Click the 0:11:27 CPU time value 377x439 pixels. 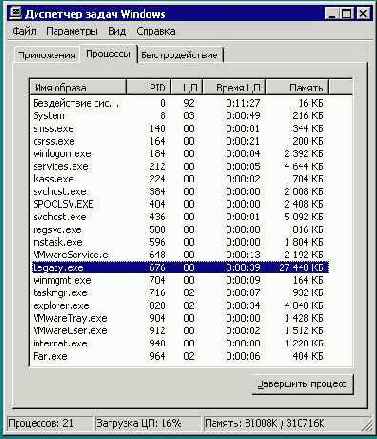point(243,103)
